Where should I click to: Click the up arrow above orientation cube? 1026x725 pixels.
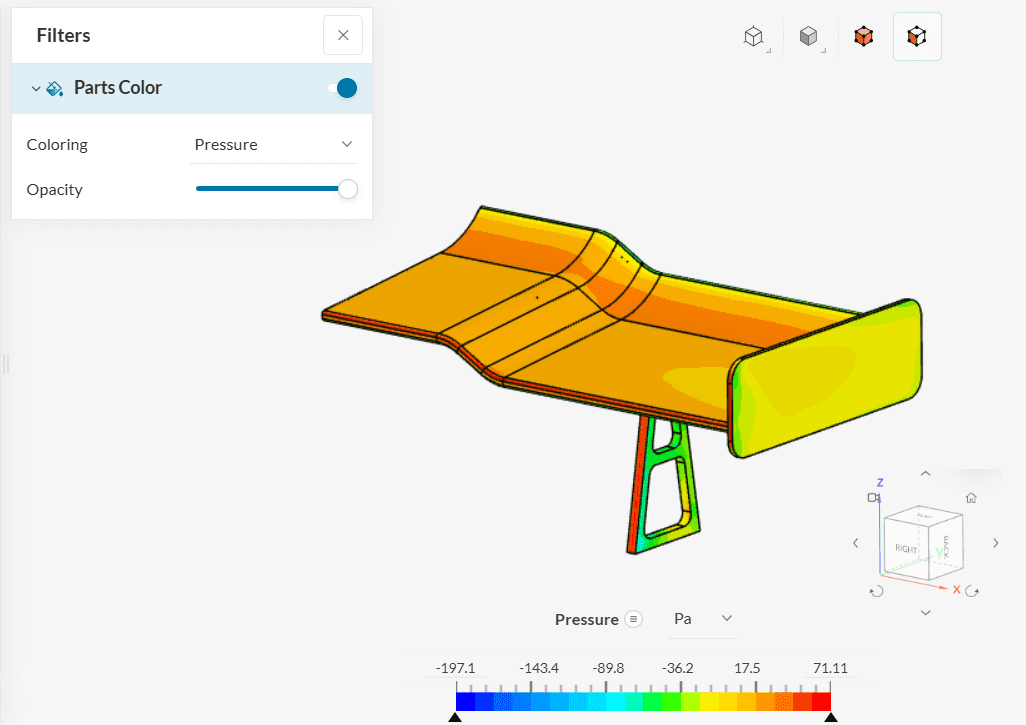925,474
